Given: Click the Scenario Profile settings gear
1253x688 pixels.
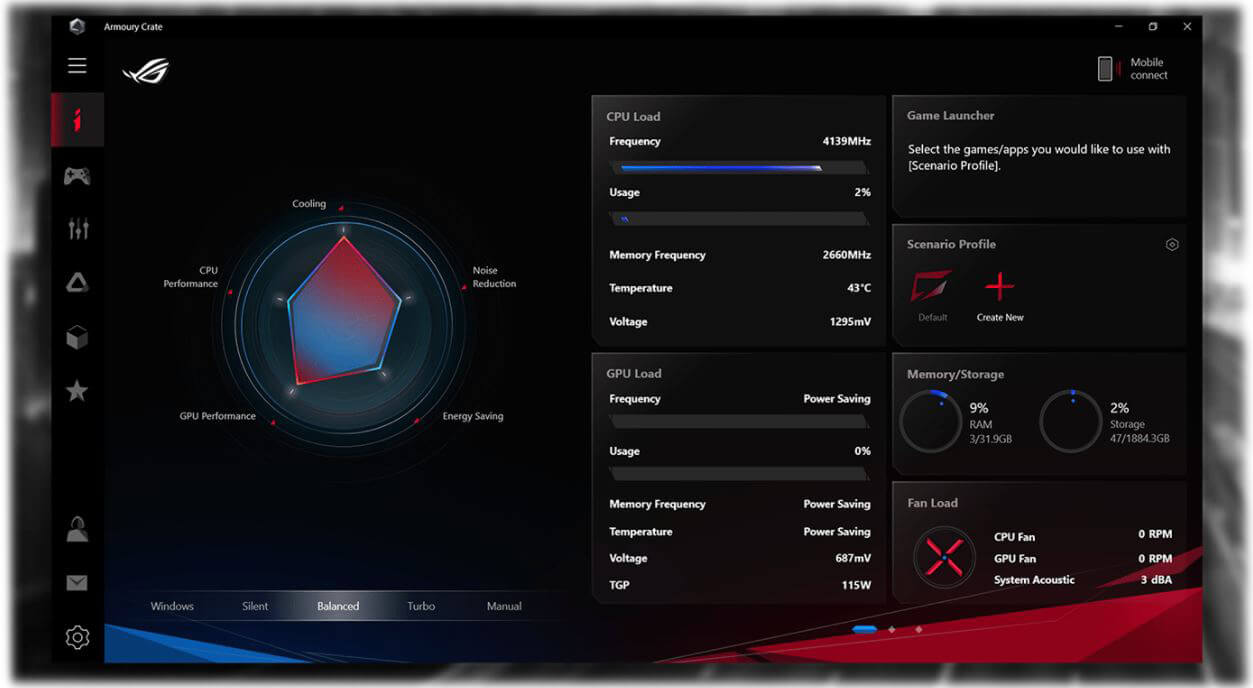Looking at the screenshot, I should (x=1172, y=245).
